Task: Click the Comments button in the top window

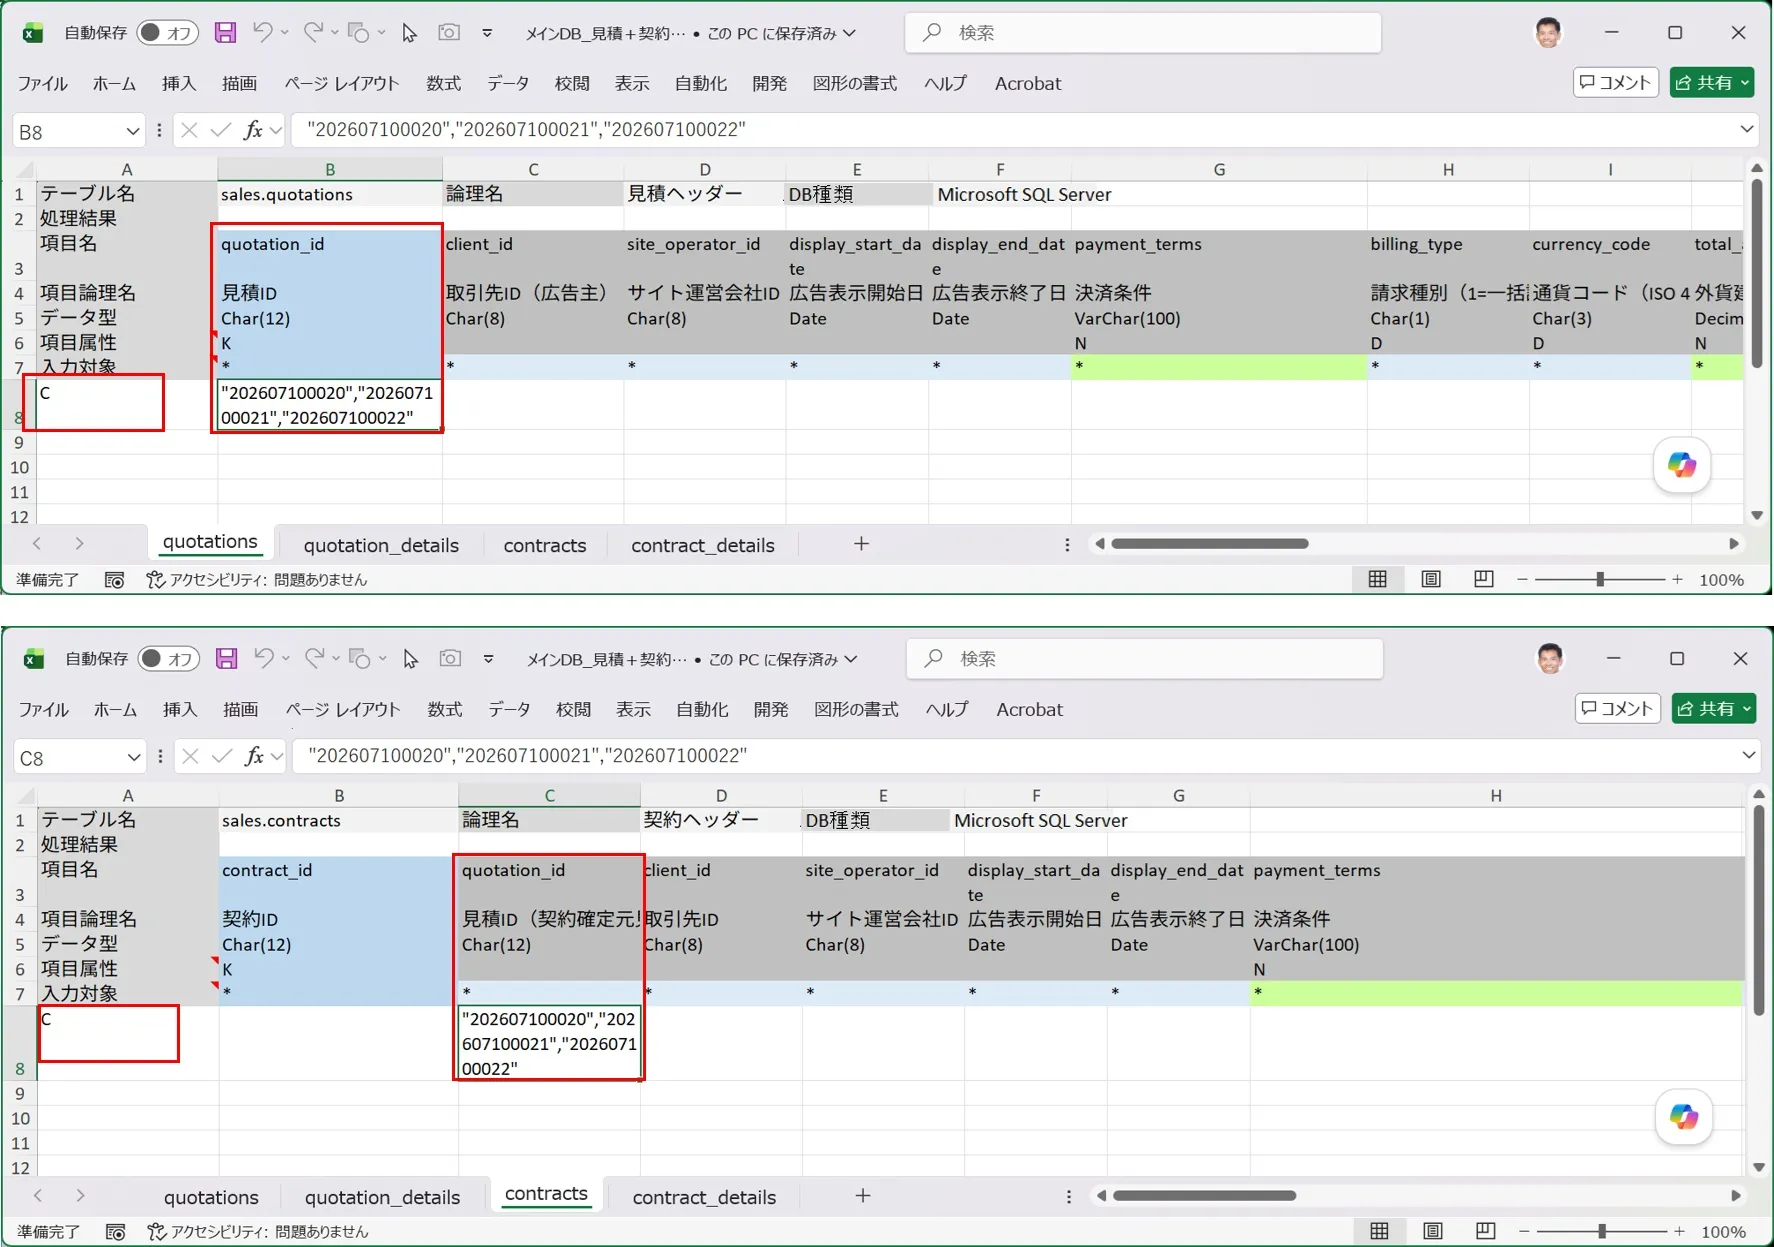Action: tap(1616, 82)
